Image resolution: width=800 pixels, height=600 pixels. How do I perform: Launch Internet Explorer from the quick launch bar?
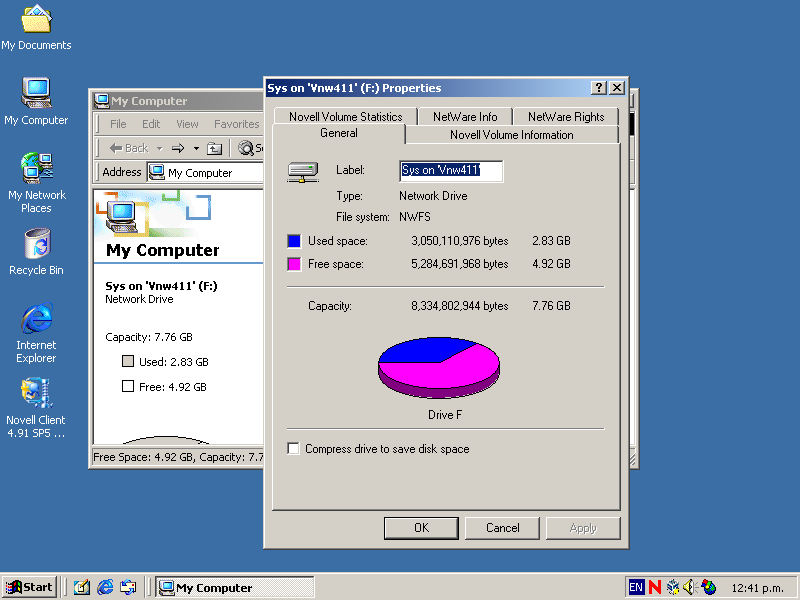click(105, 587)
